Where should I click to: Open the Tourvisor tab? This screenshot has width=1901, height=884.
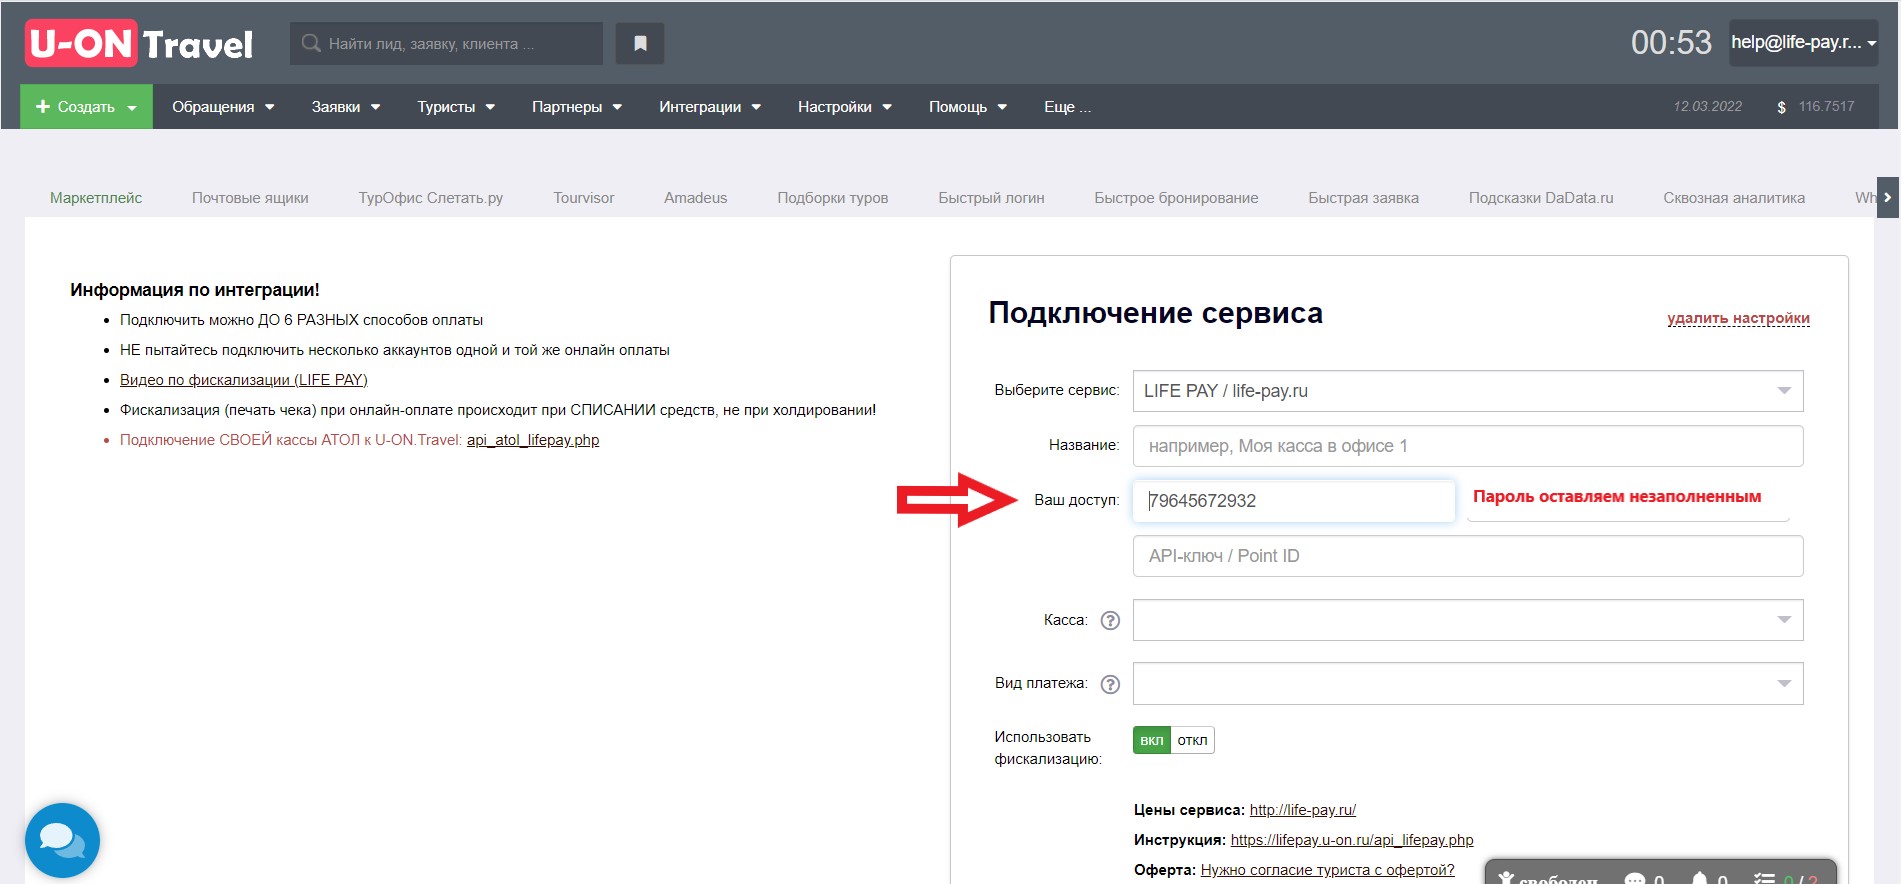584,198
